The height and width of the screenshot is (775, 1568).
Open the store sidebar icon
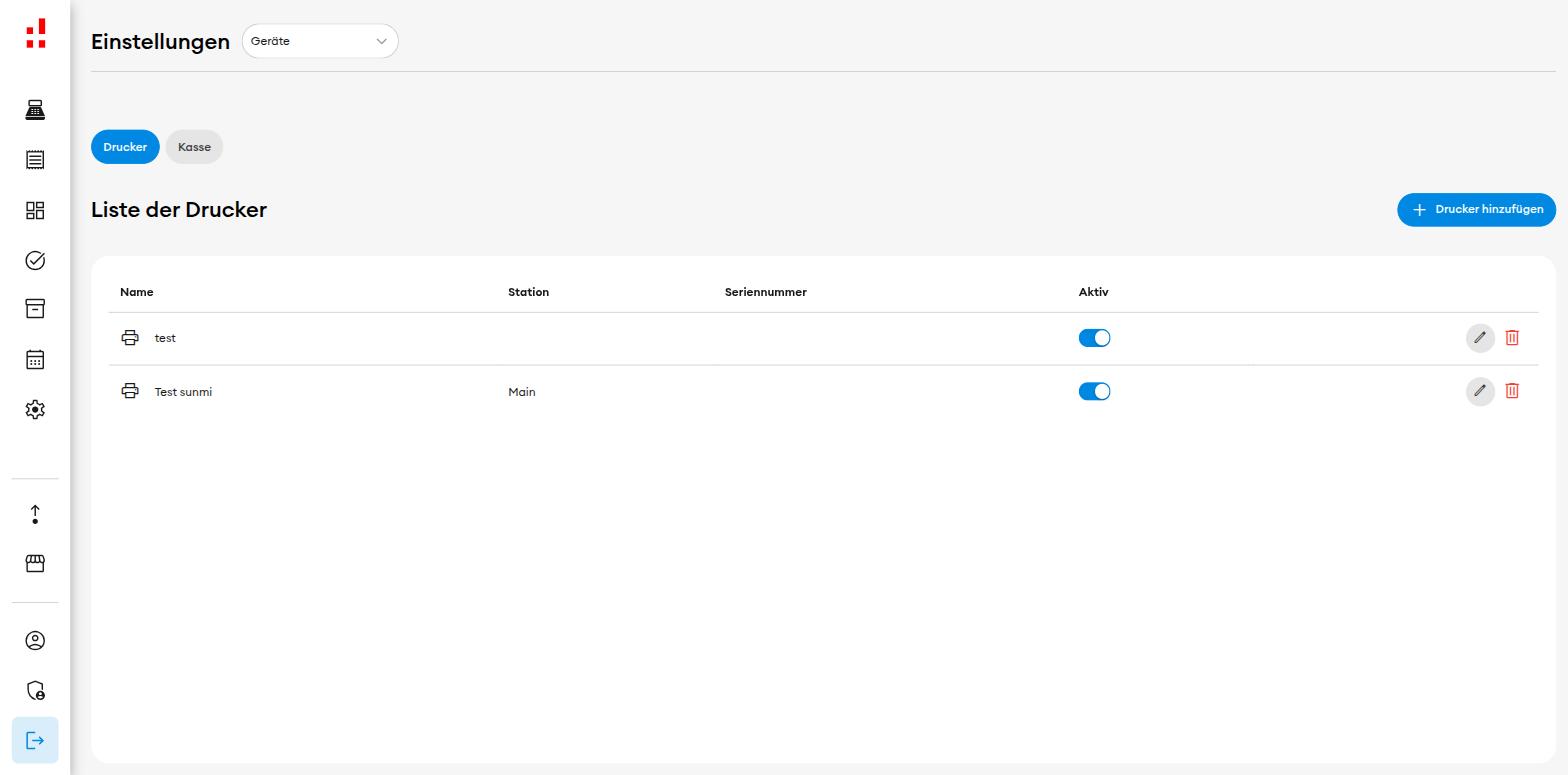(x=35, y=564)
